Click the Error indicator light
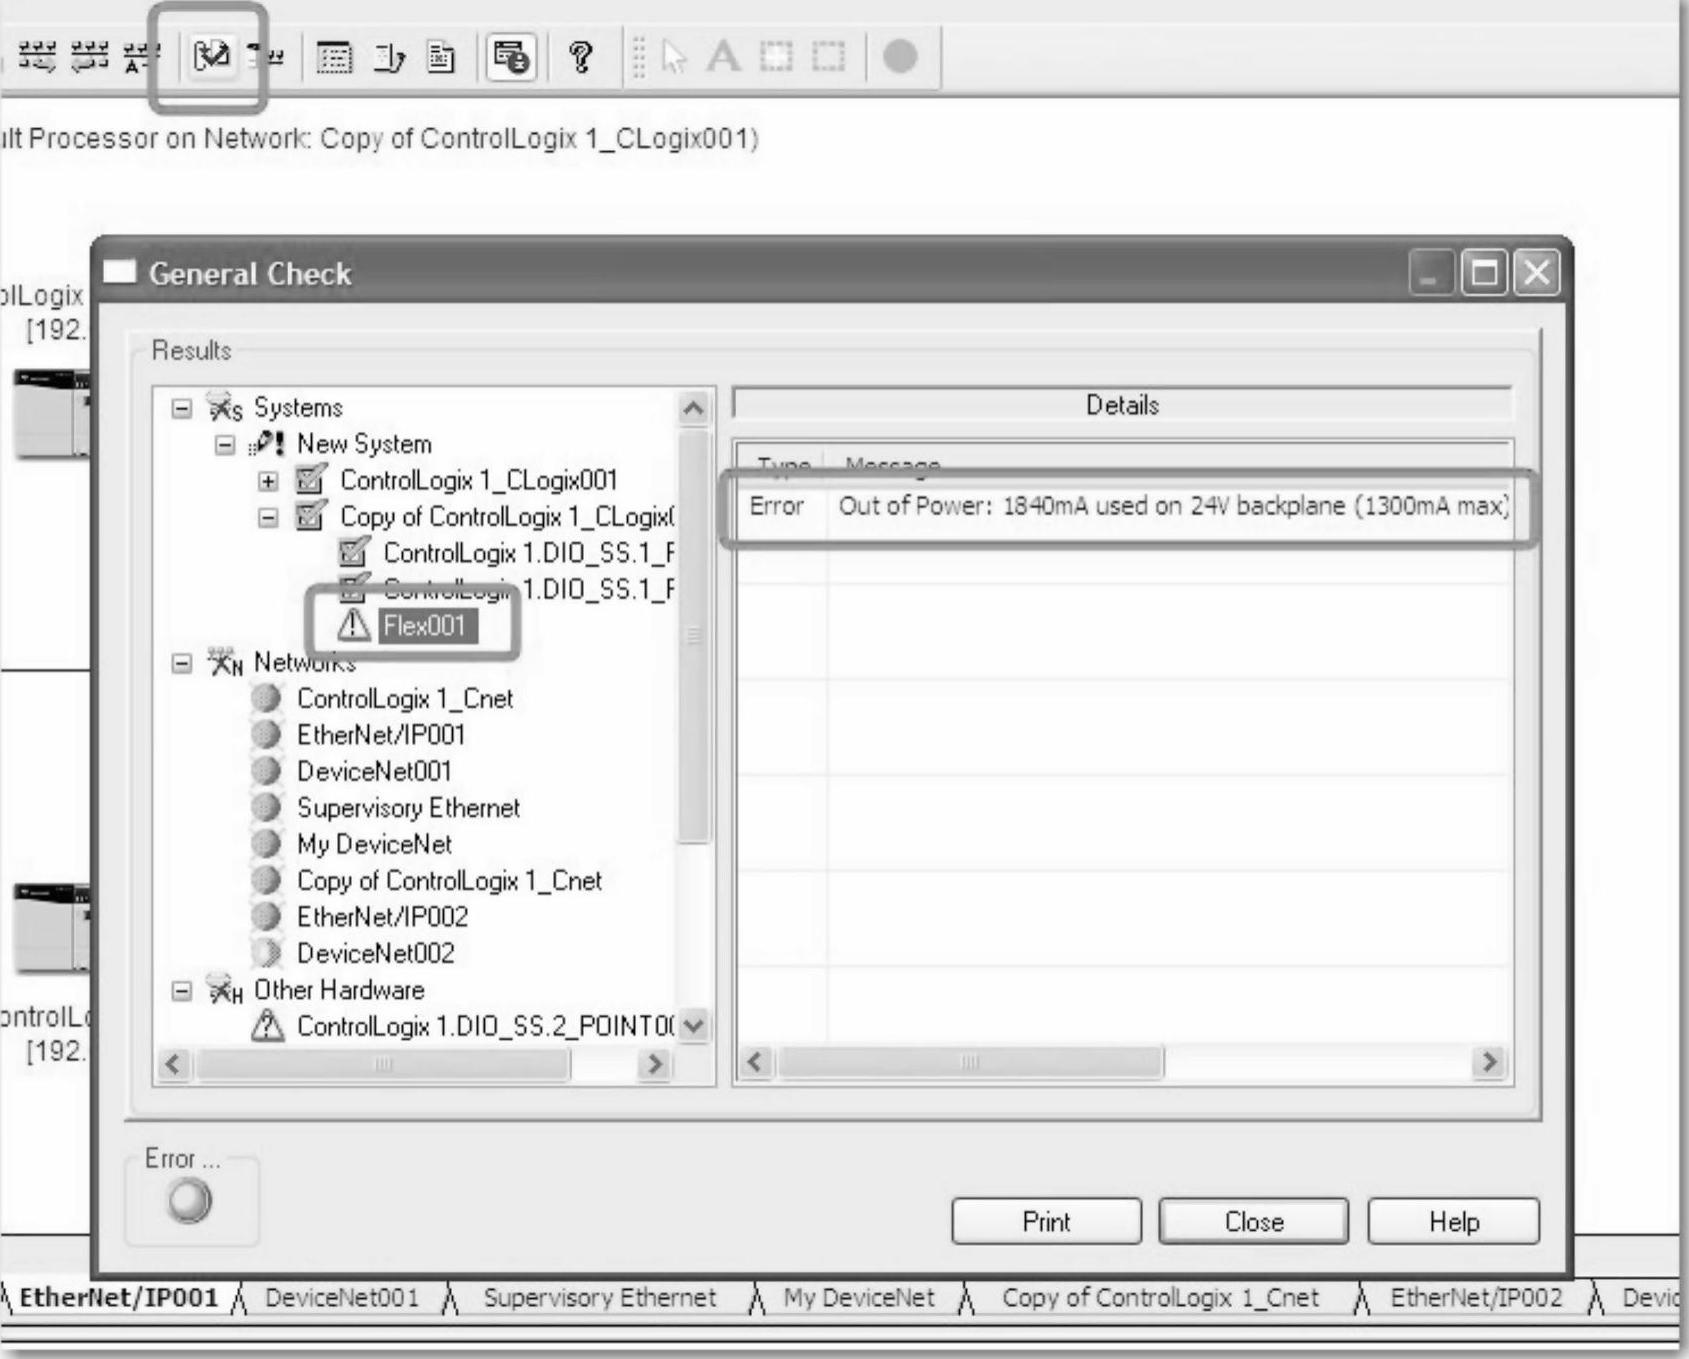Image resolution: width=1689 pixels, height=1359 pixels. coord(190,1201)
